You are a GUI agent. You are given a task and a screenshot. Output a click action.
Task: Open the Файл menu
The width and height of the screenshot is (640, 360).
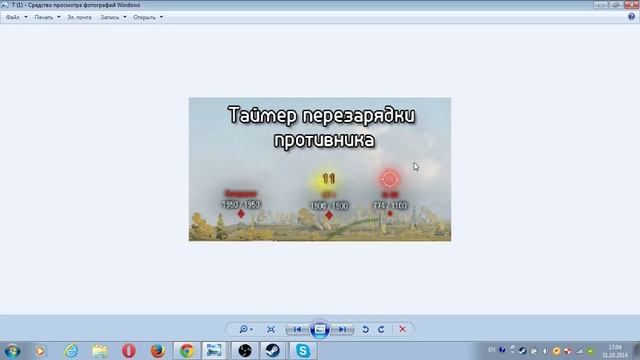click(13, 17)
